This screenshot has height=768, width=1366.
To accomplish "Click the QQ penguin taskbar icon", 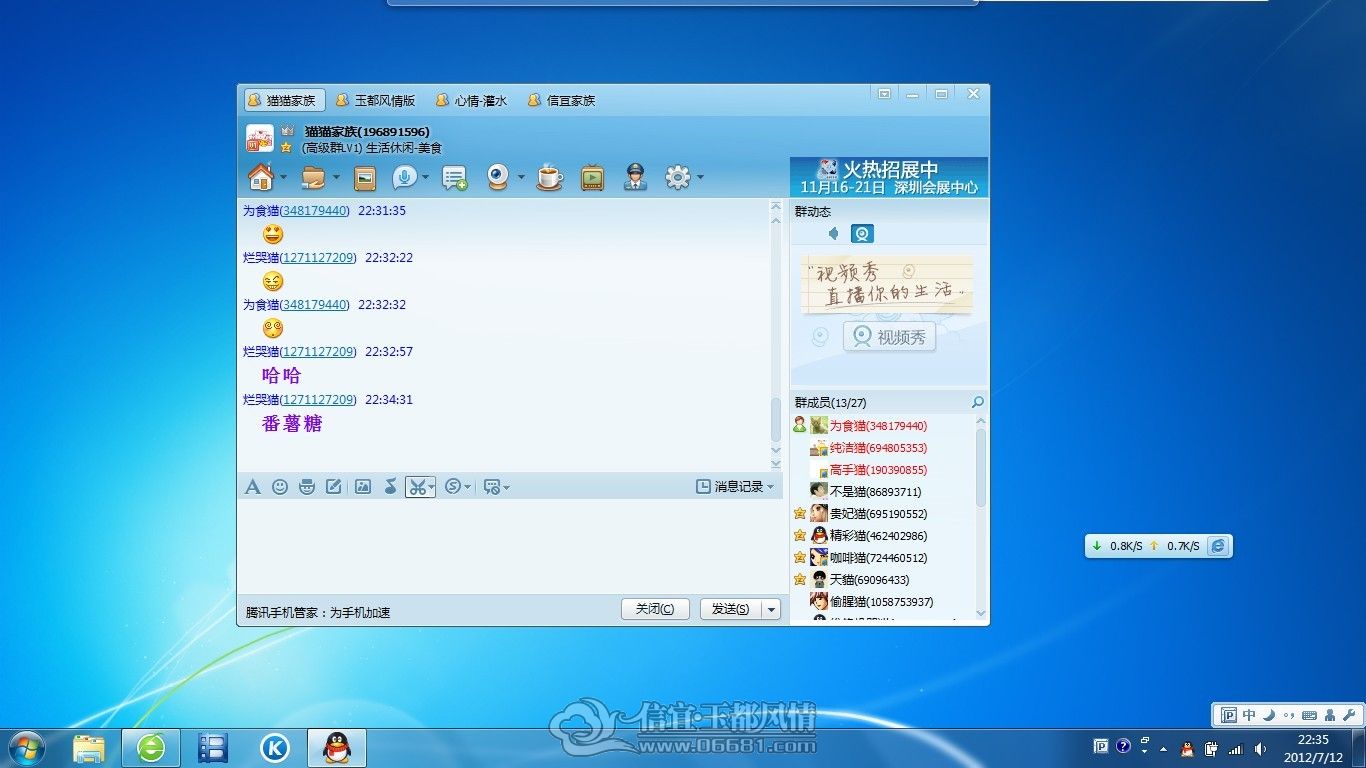I will point(337,747).
